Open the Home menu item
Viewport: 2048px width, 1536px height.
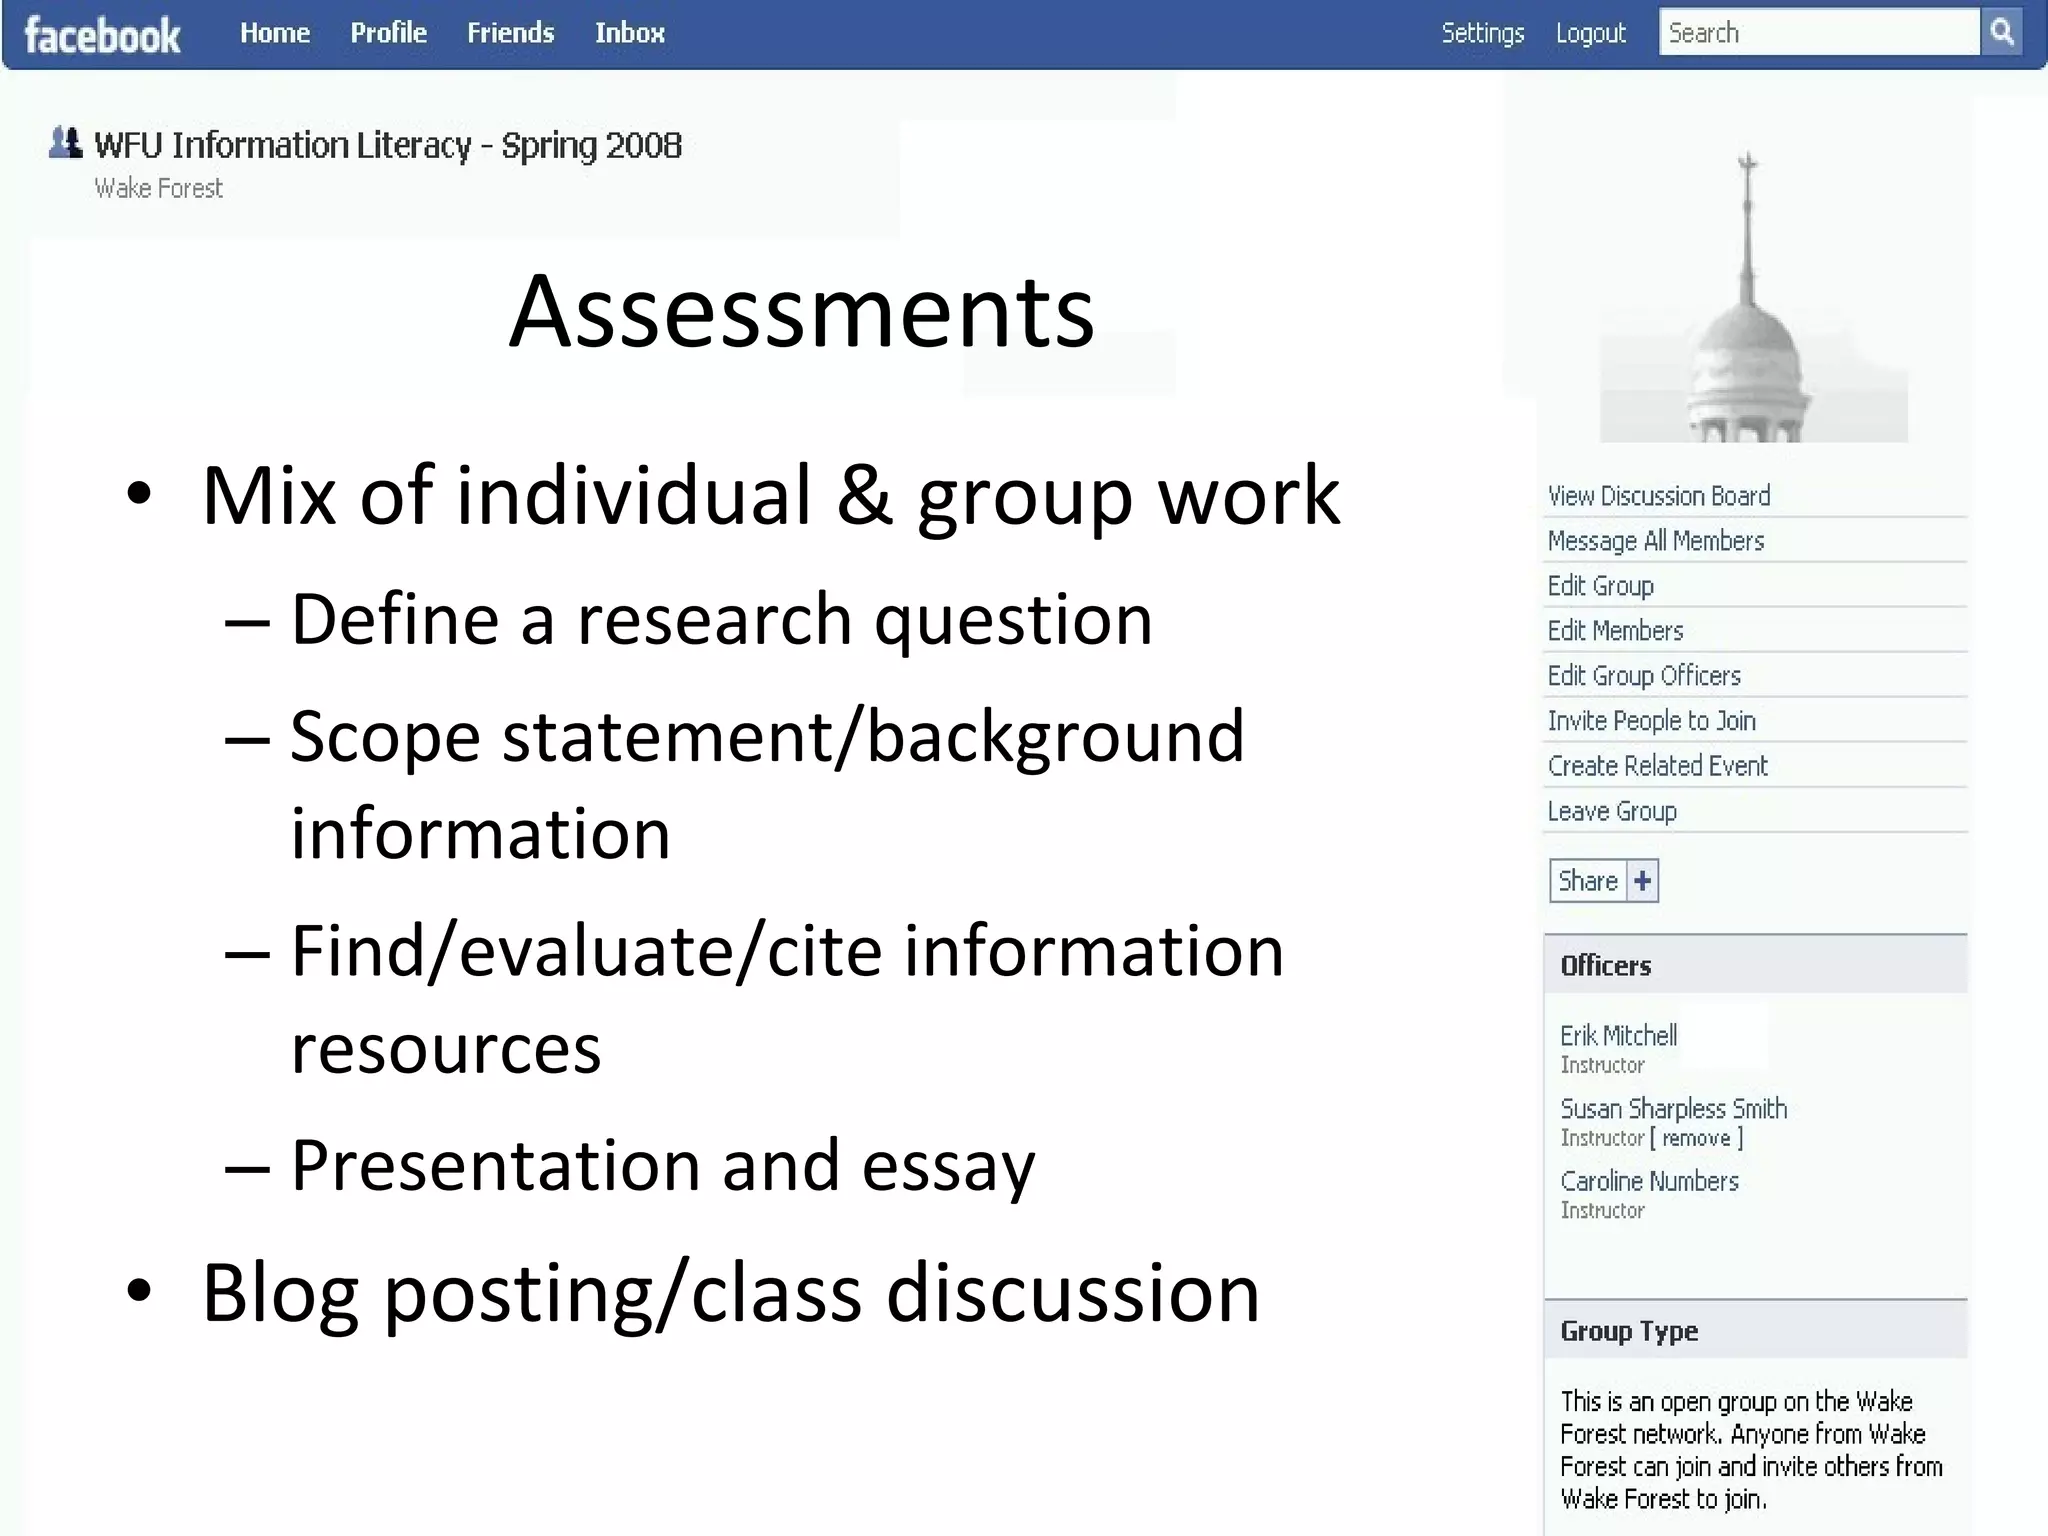tap(275, 33)
